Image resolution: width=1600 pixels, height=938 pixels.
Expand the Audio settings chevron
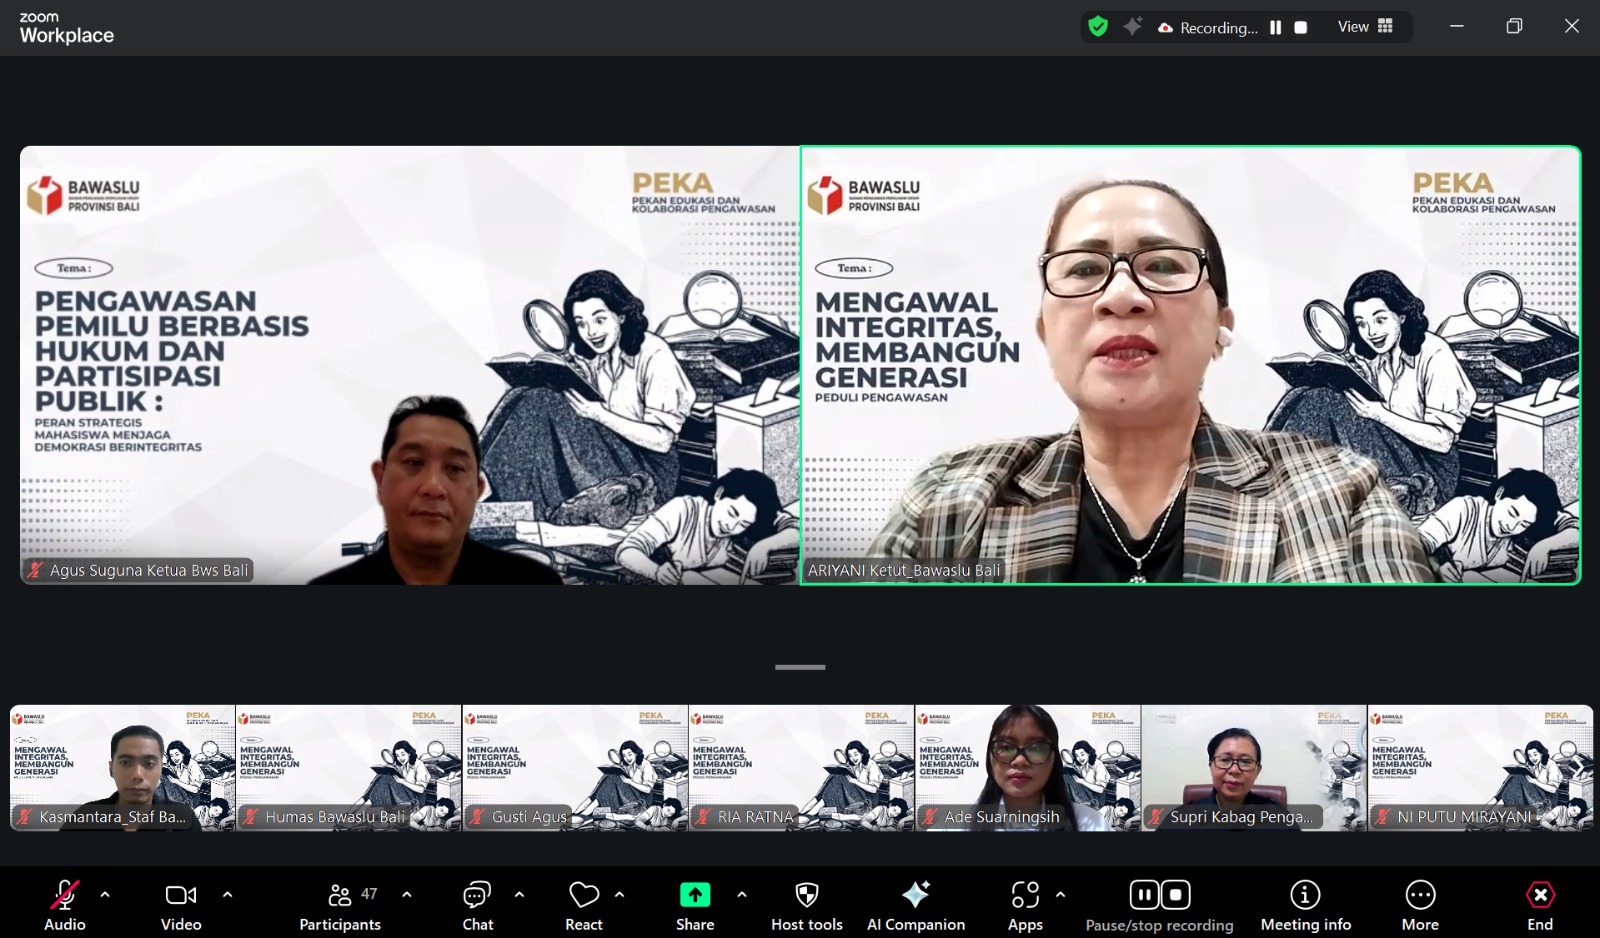[103, 895]
